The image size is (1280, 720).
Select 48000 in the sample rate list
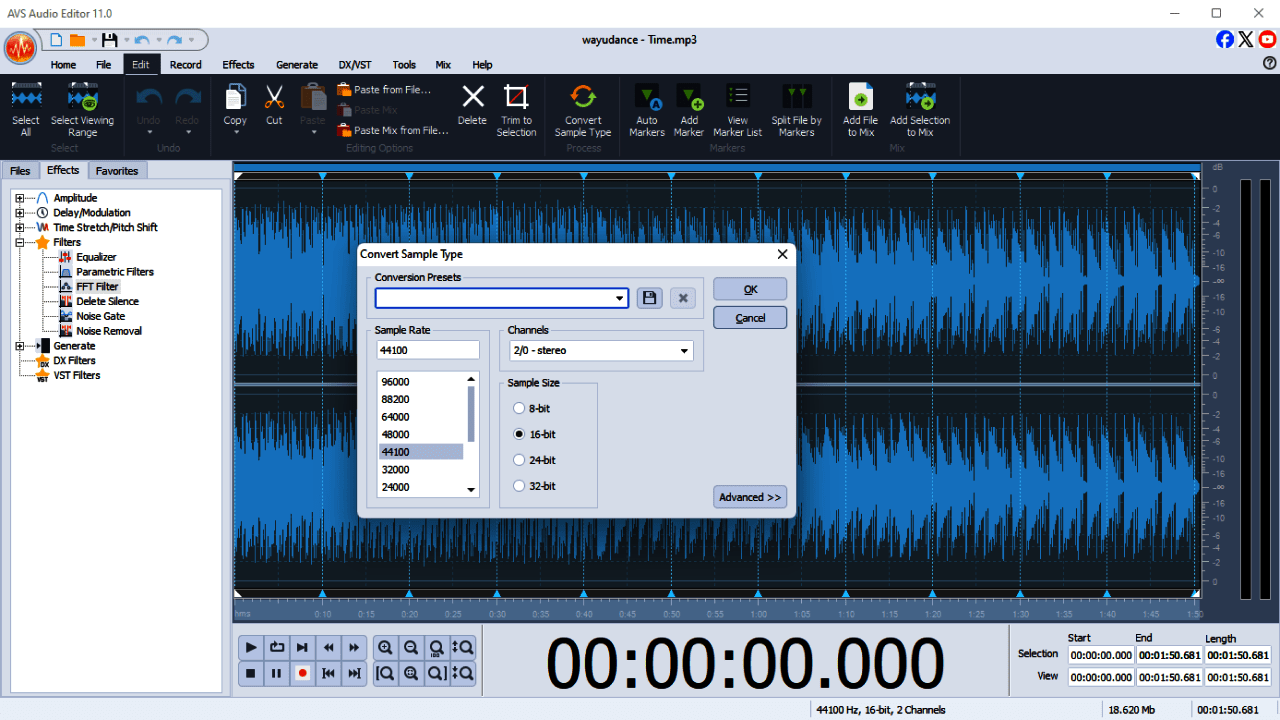click(x=396, y=434)
